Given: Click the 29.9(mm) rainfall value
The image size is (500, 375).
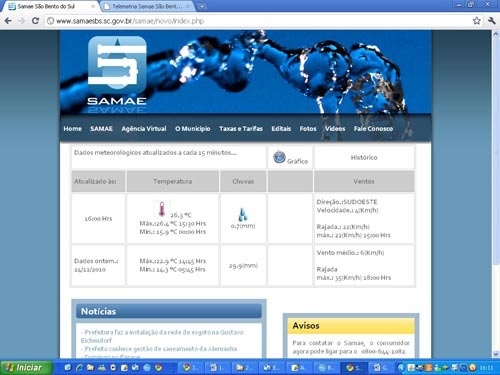Looking at the screenshot, I should coord(243,266).
